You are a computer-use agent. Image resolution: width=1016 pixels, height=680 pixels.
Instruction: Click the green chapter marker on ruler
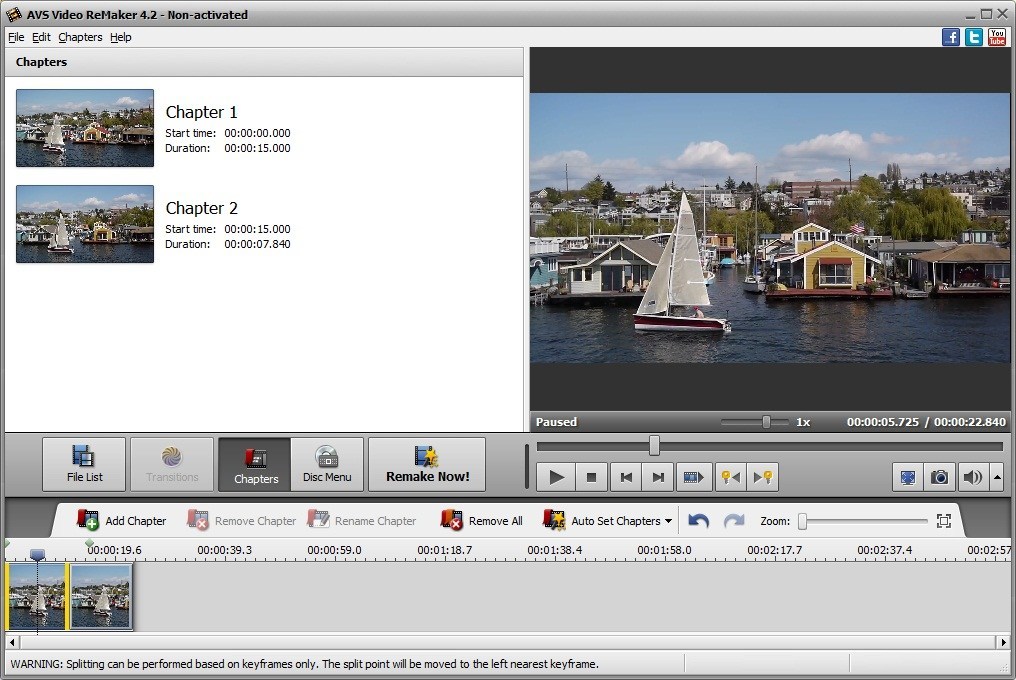point(89,543)
